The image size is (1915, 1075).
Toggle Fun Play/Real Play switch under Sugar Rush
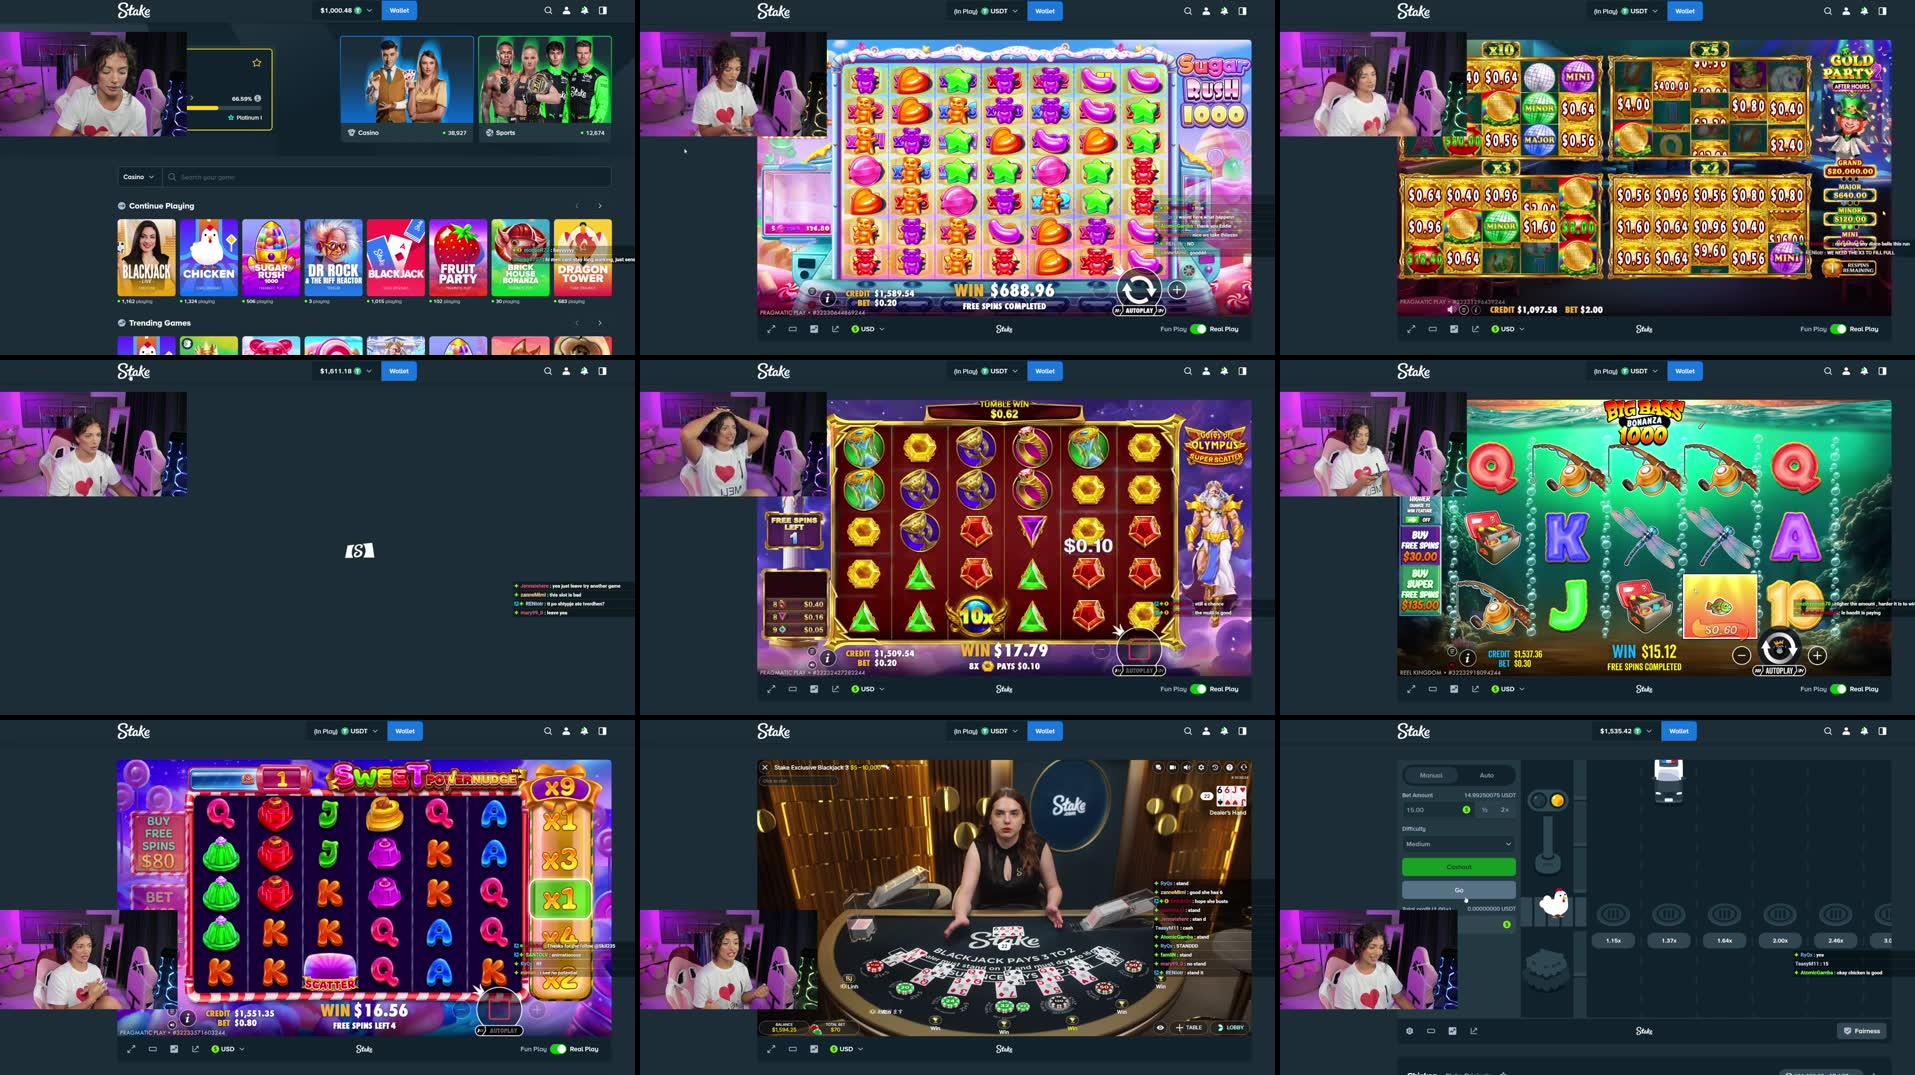[x=1198, y=329]
